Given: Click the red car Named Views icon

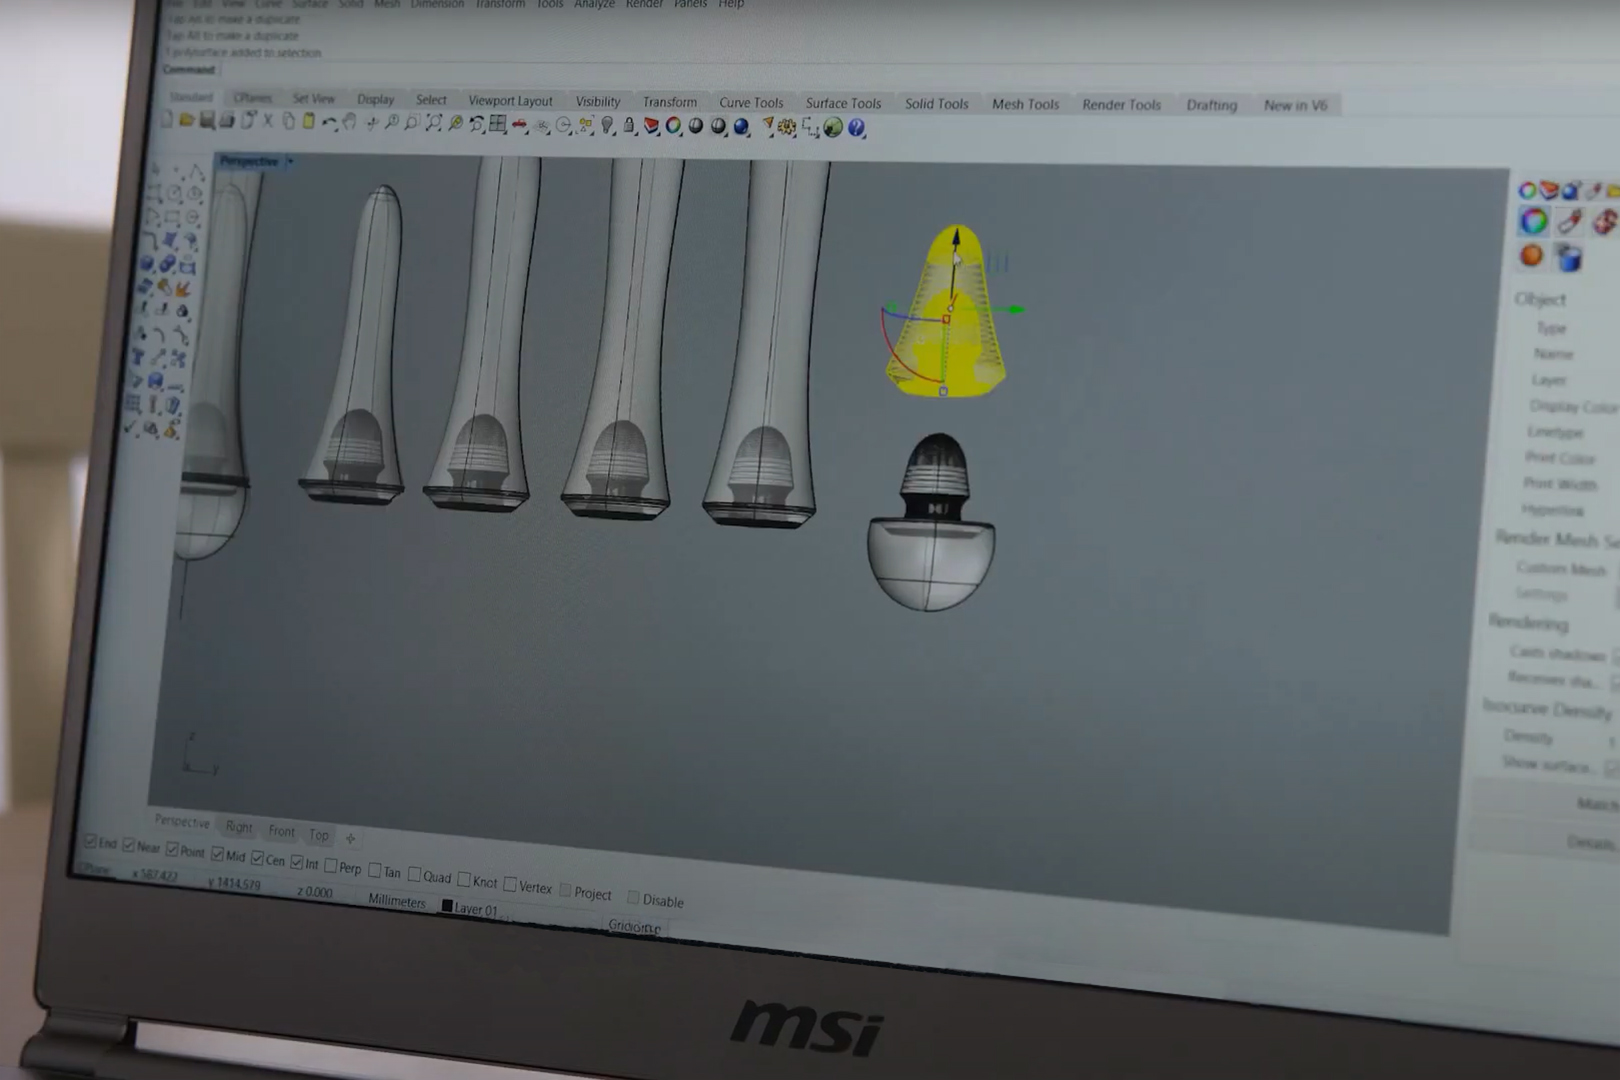Looking at the screenshot, I should point(519,124).
